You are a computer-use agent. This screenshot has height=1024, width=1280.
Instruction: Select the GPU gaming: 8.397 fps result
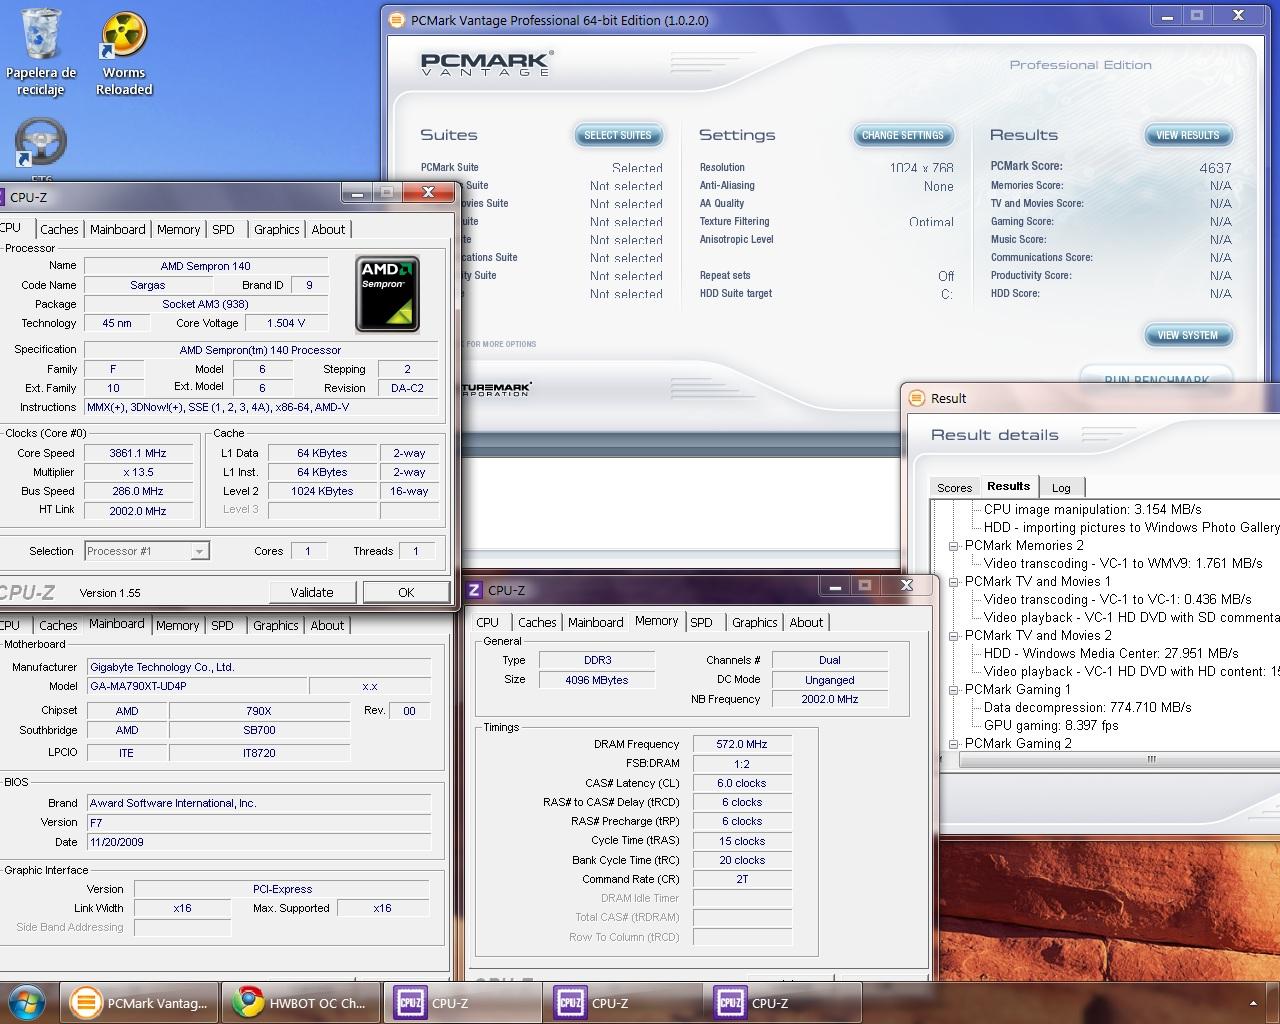point(1051,725)
